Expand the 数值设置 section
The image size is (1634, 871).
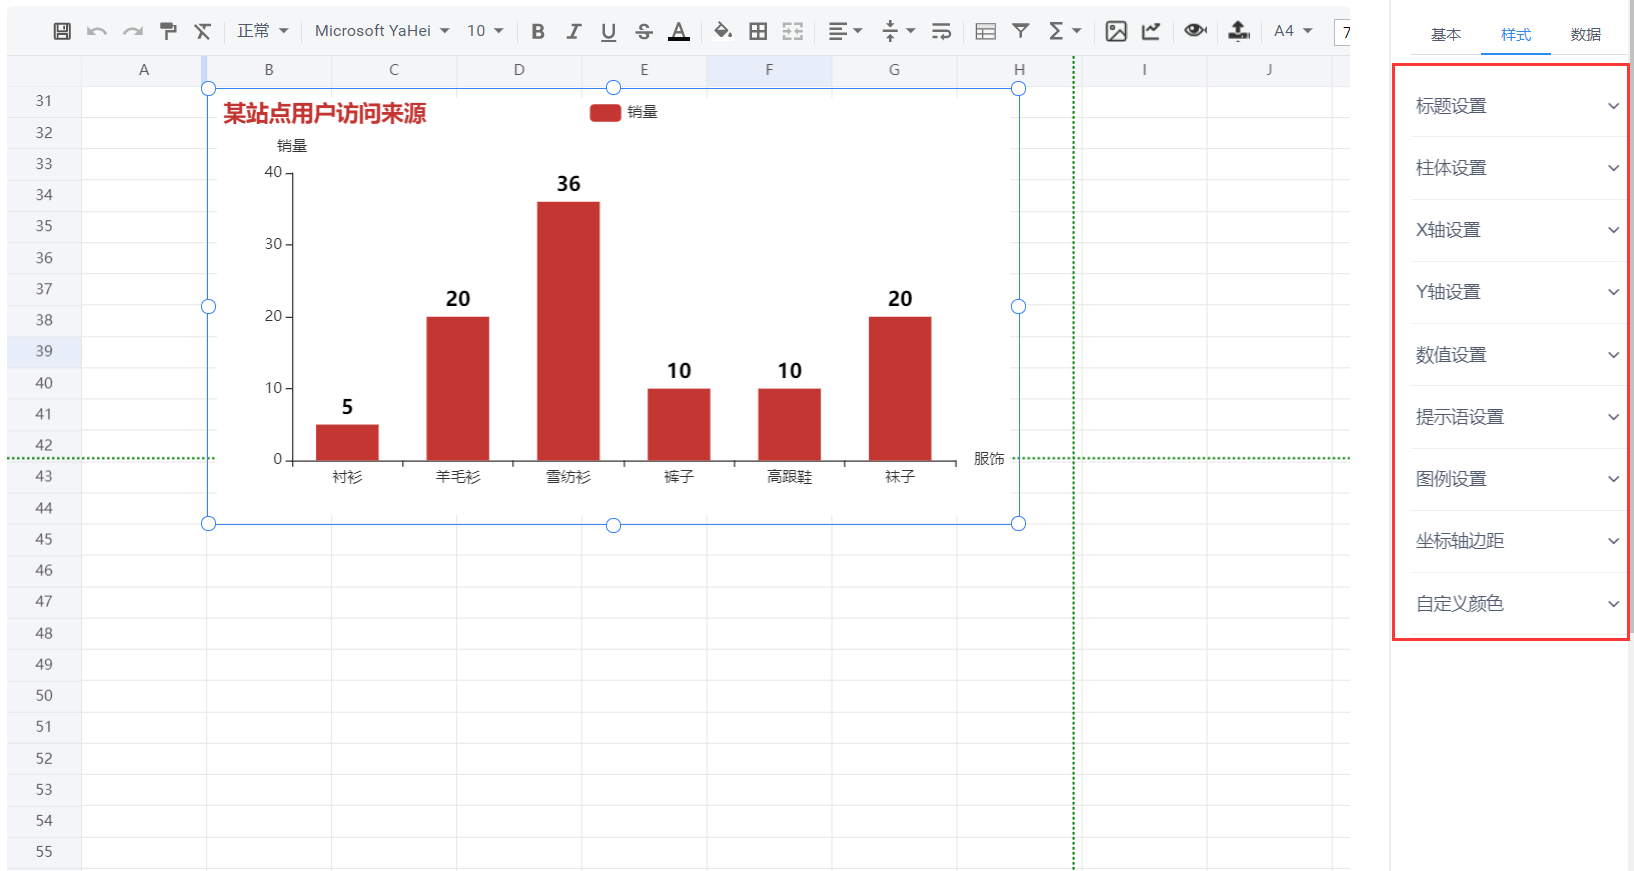click(x=1517, y=355)
